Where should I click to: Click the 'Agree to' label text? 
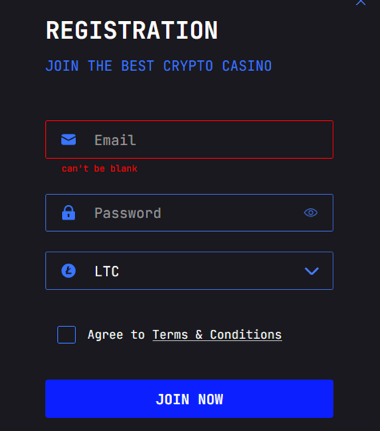click(x=116, y=335)
